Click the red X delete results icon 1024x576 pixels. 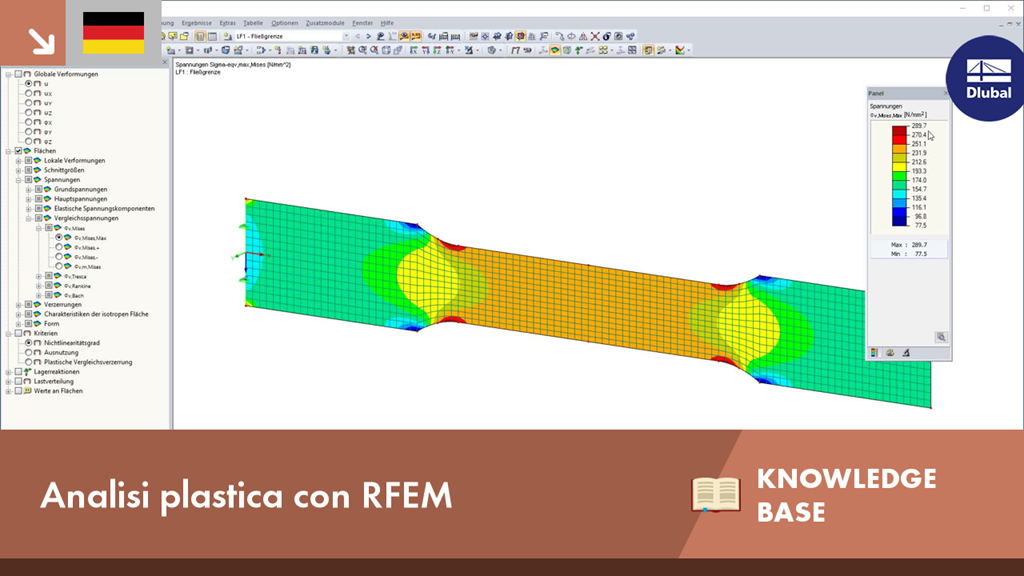point(595,37)
